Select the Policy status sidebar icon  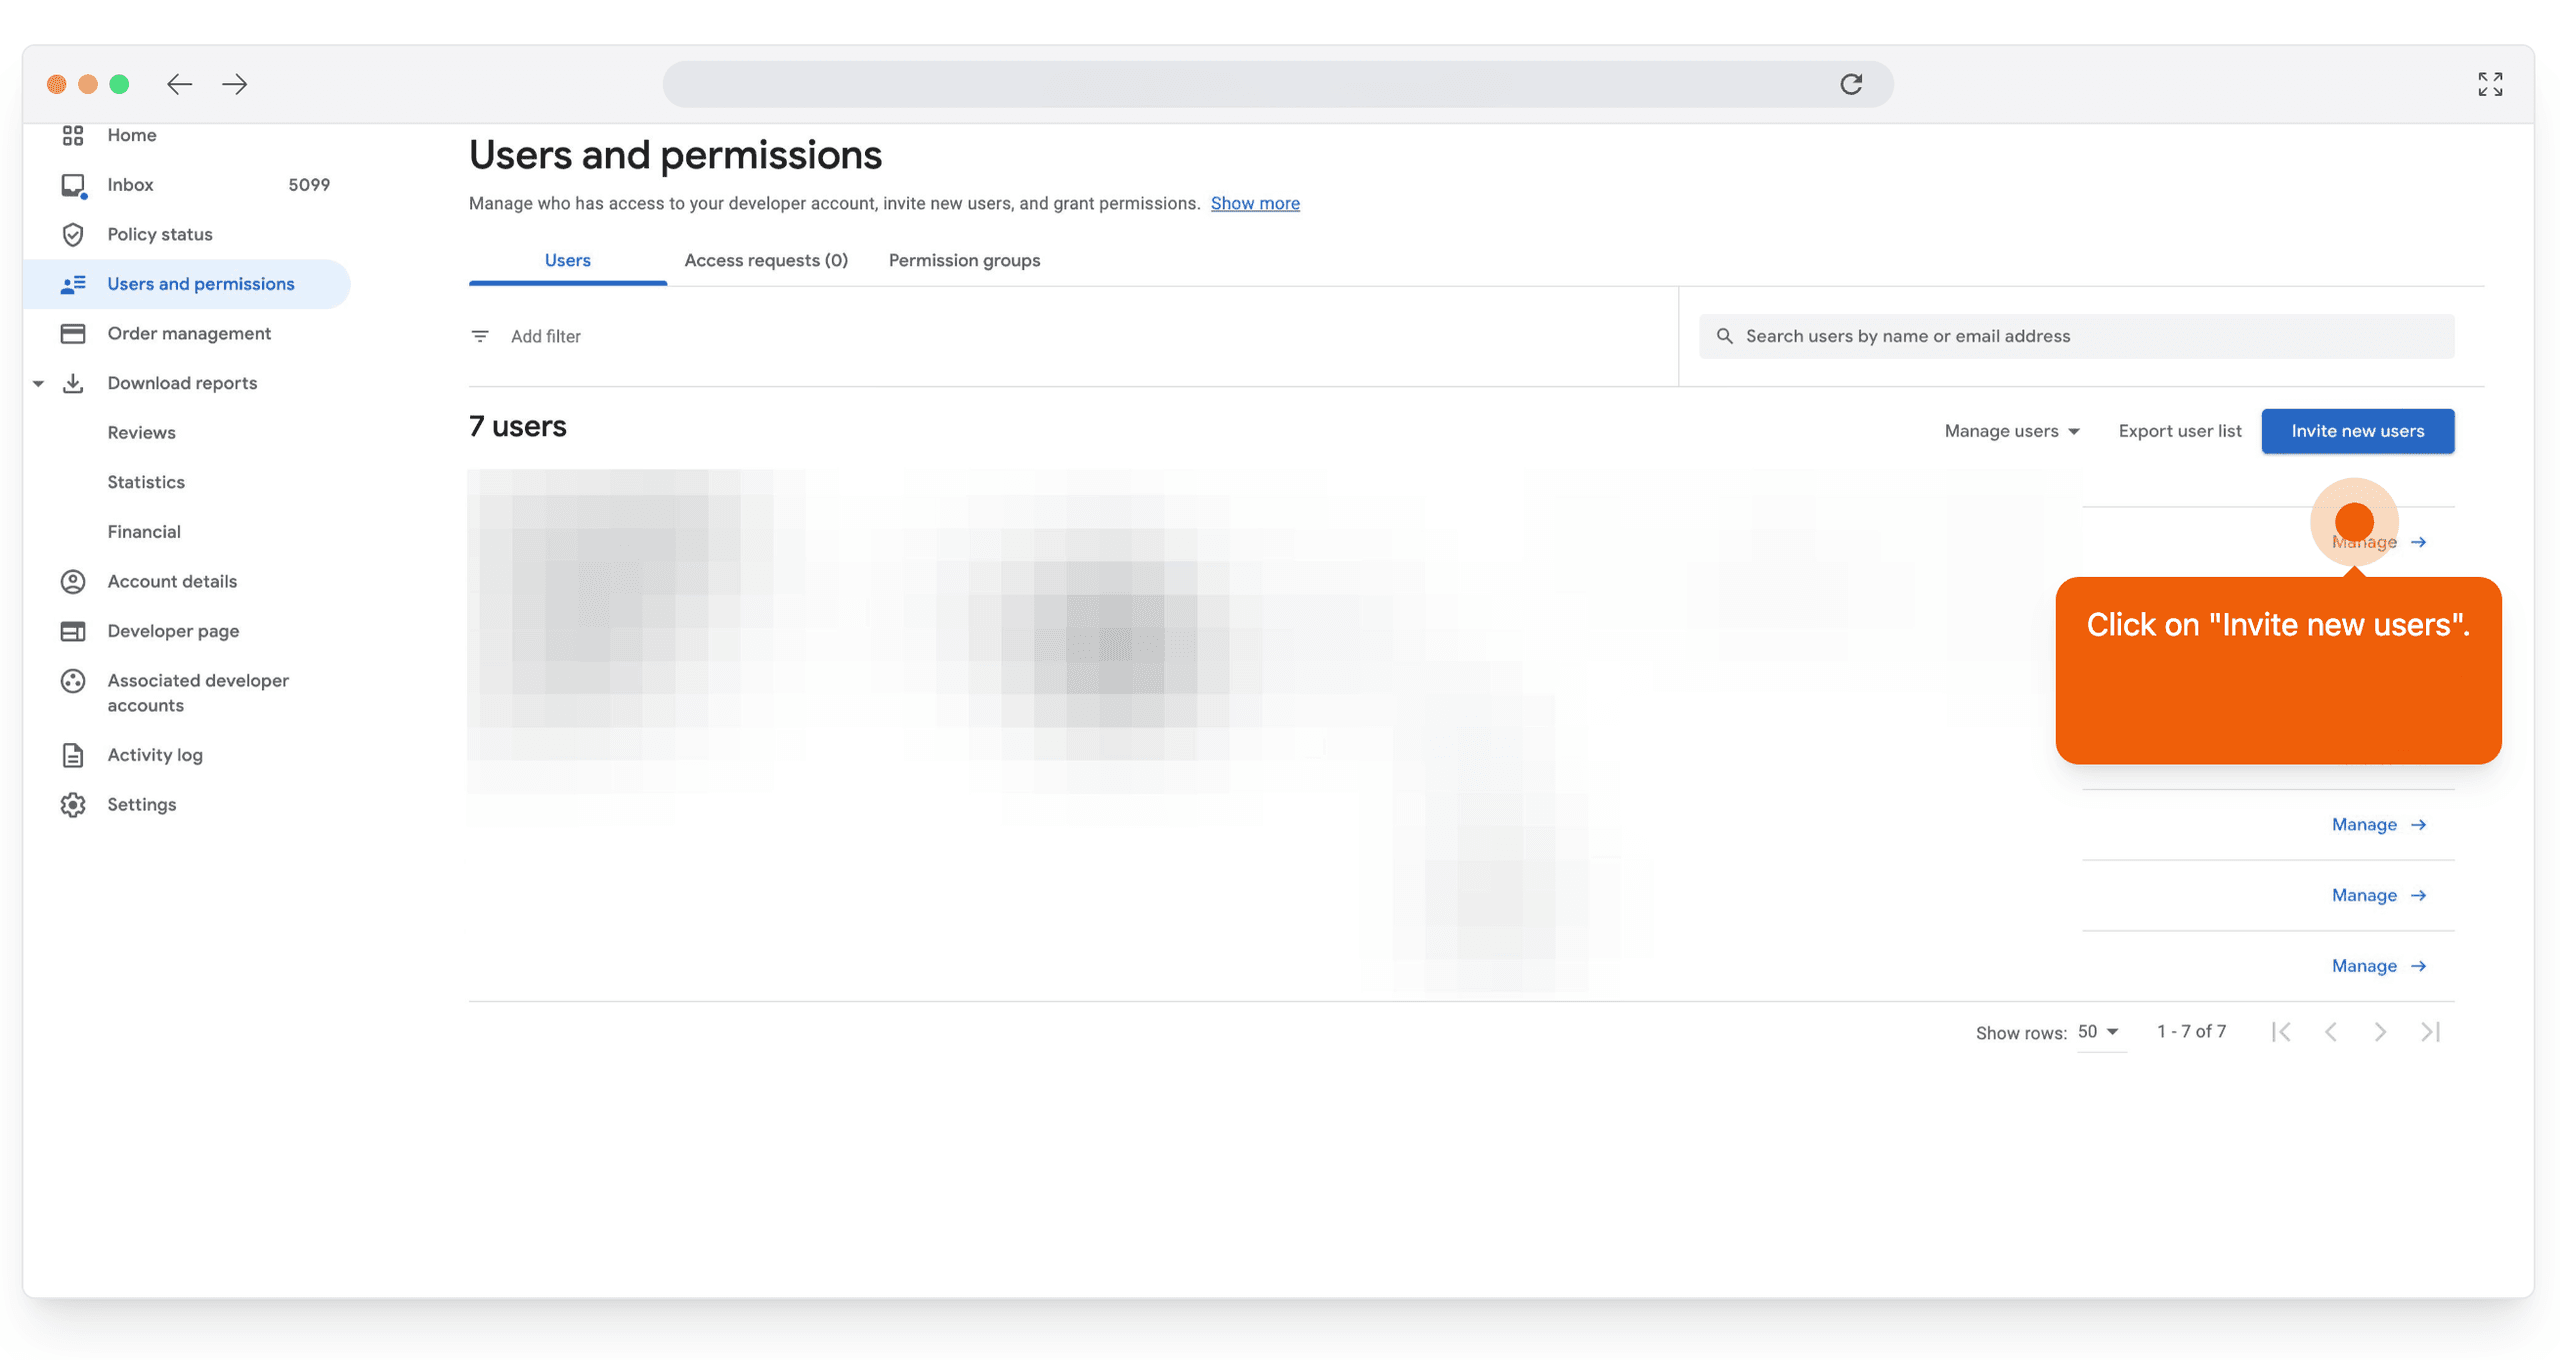click(73, 234)
